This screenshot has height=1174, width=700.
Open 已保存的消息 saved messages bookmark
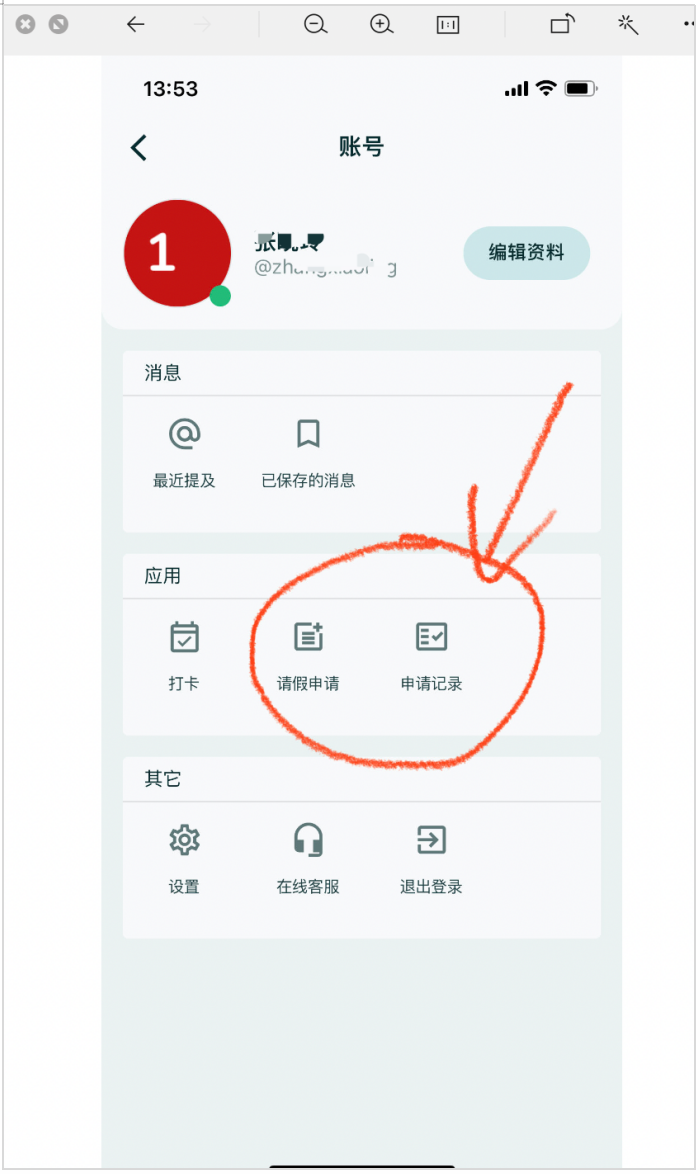tap(308, 434)
